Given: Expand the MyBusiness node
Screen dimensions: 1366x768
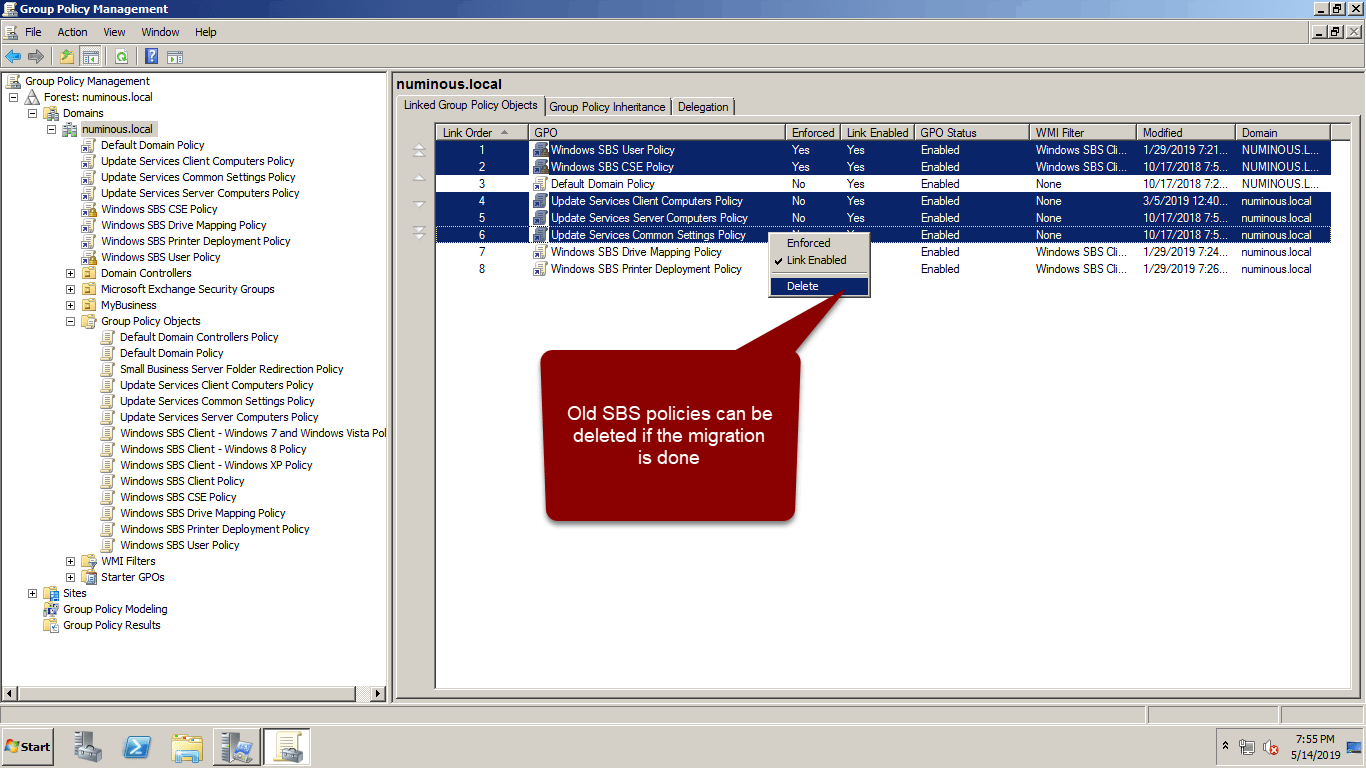Looking at the screenshot, I should tap(71, 305).
